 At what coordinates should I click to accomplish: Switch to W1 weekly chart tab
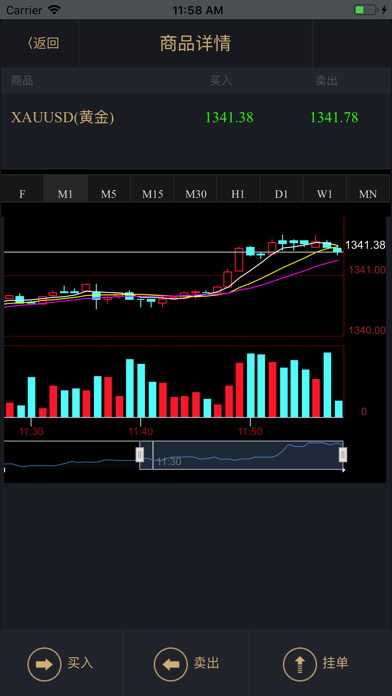click(325, 189)
